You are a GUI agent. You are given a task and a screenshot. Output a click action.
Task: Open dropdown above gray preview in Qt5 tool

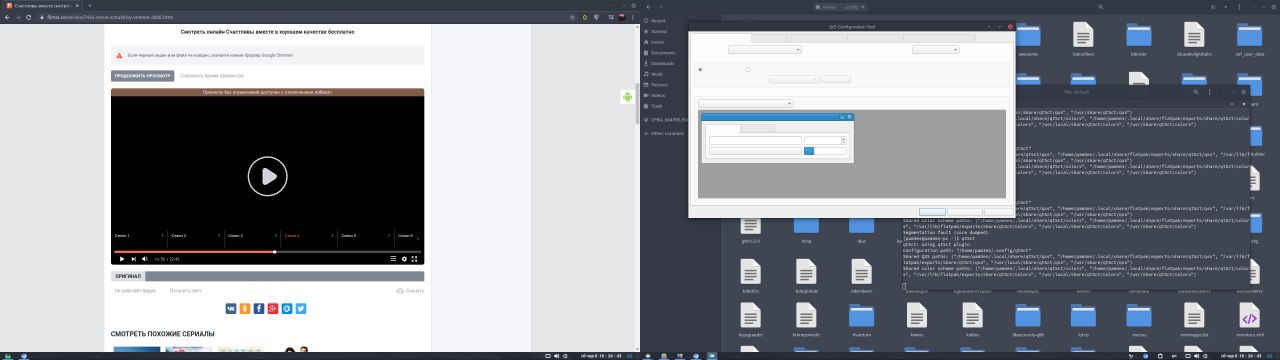(x=745, y=103)
